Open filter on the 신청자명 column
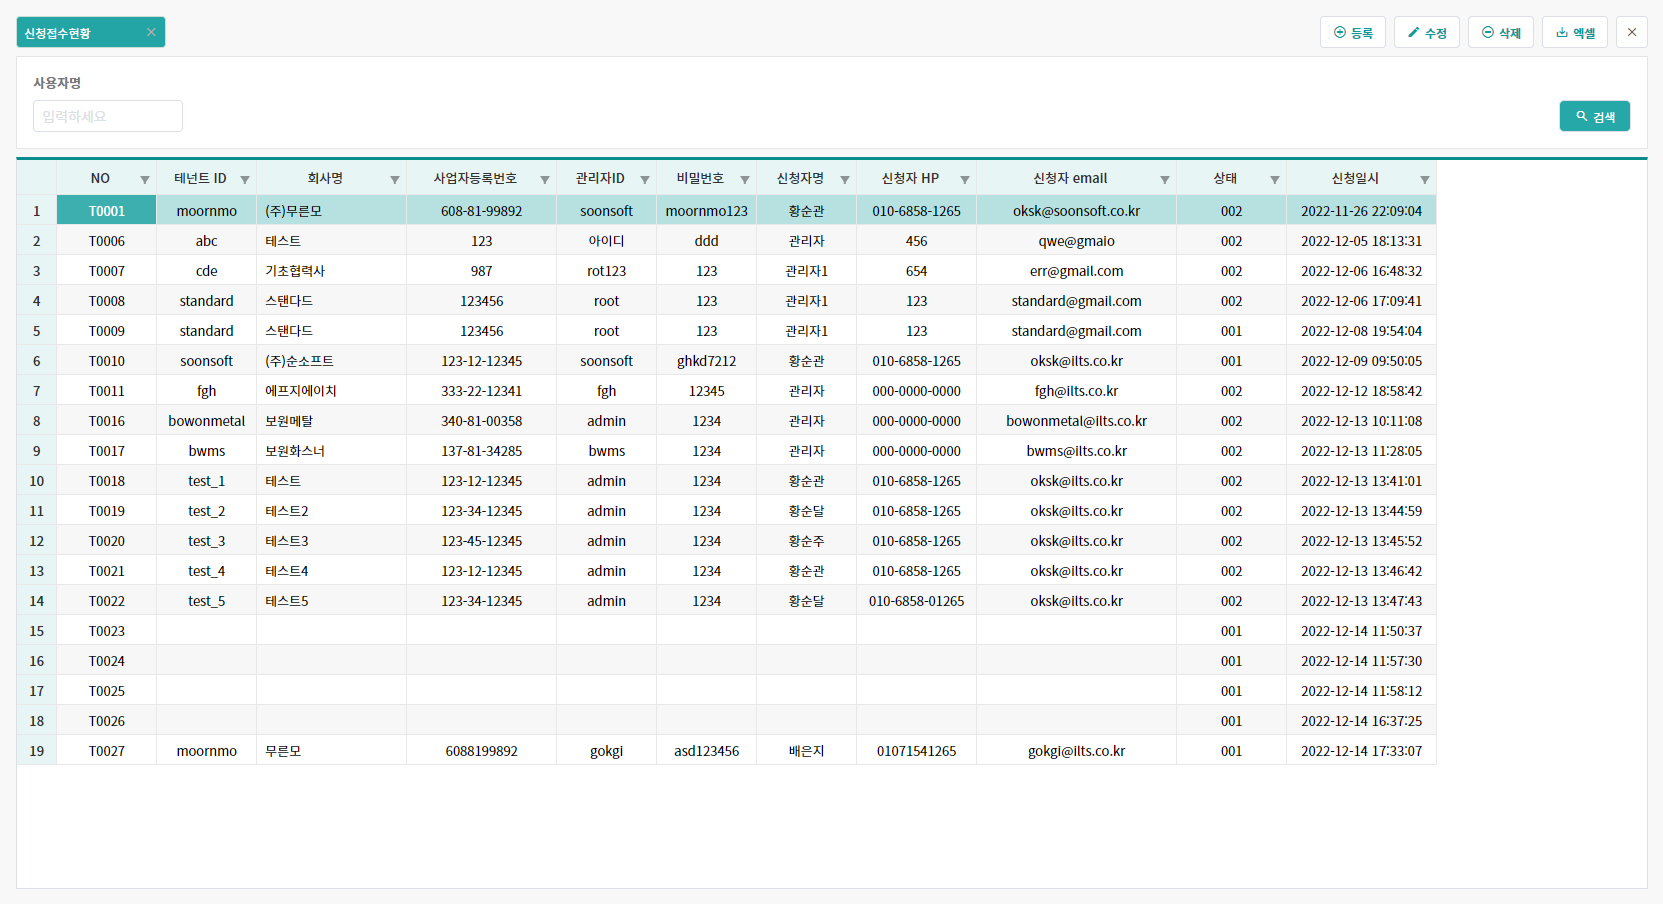 click(x=845, y=180)
